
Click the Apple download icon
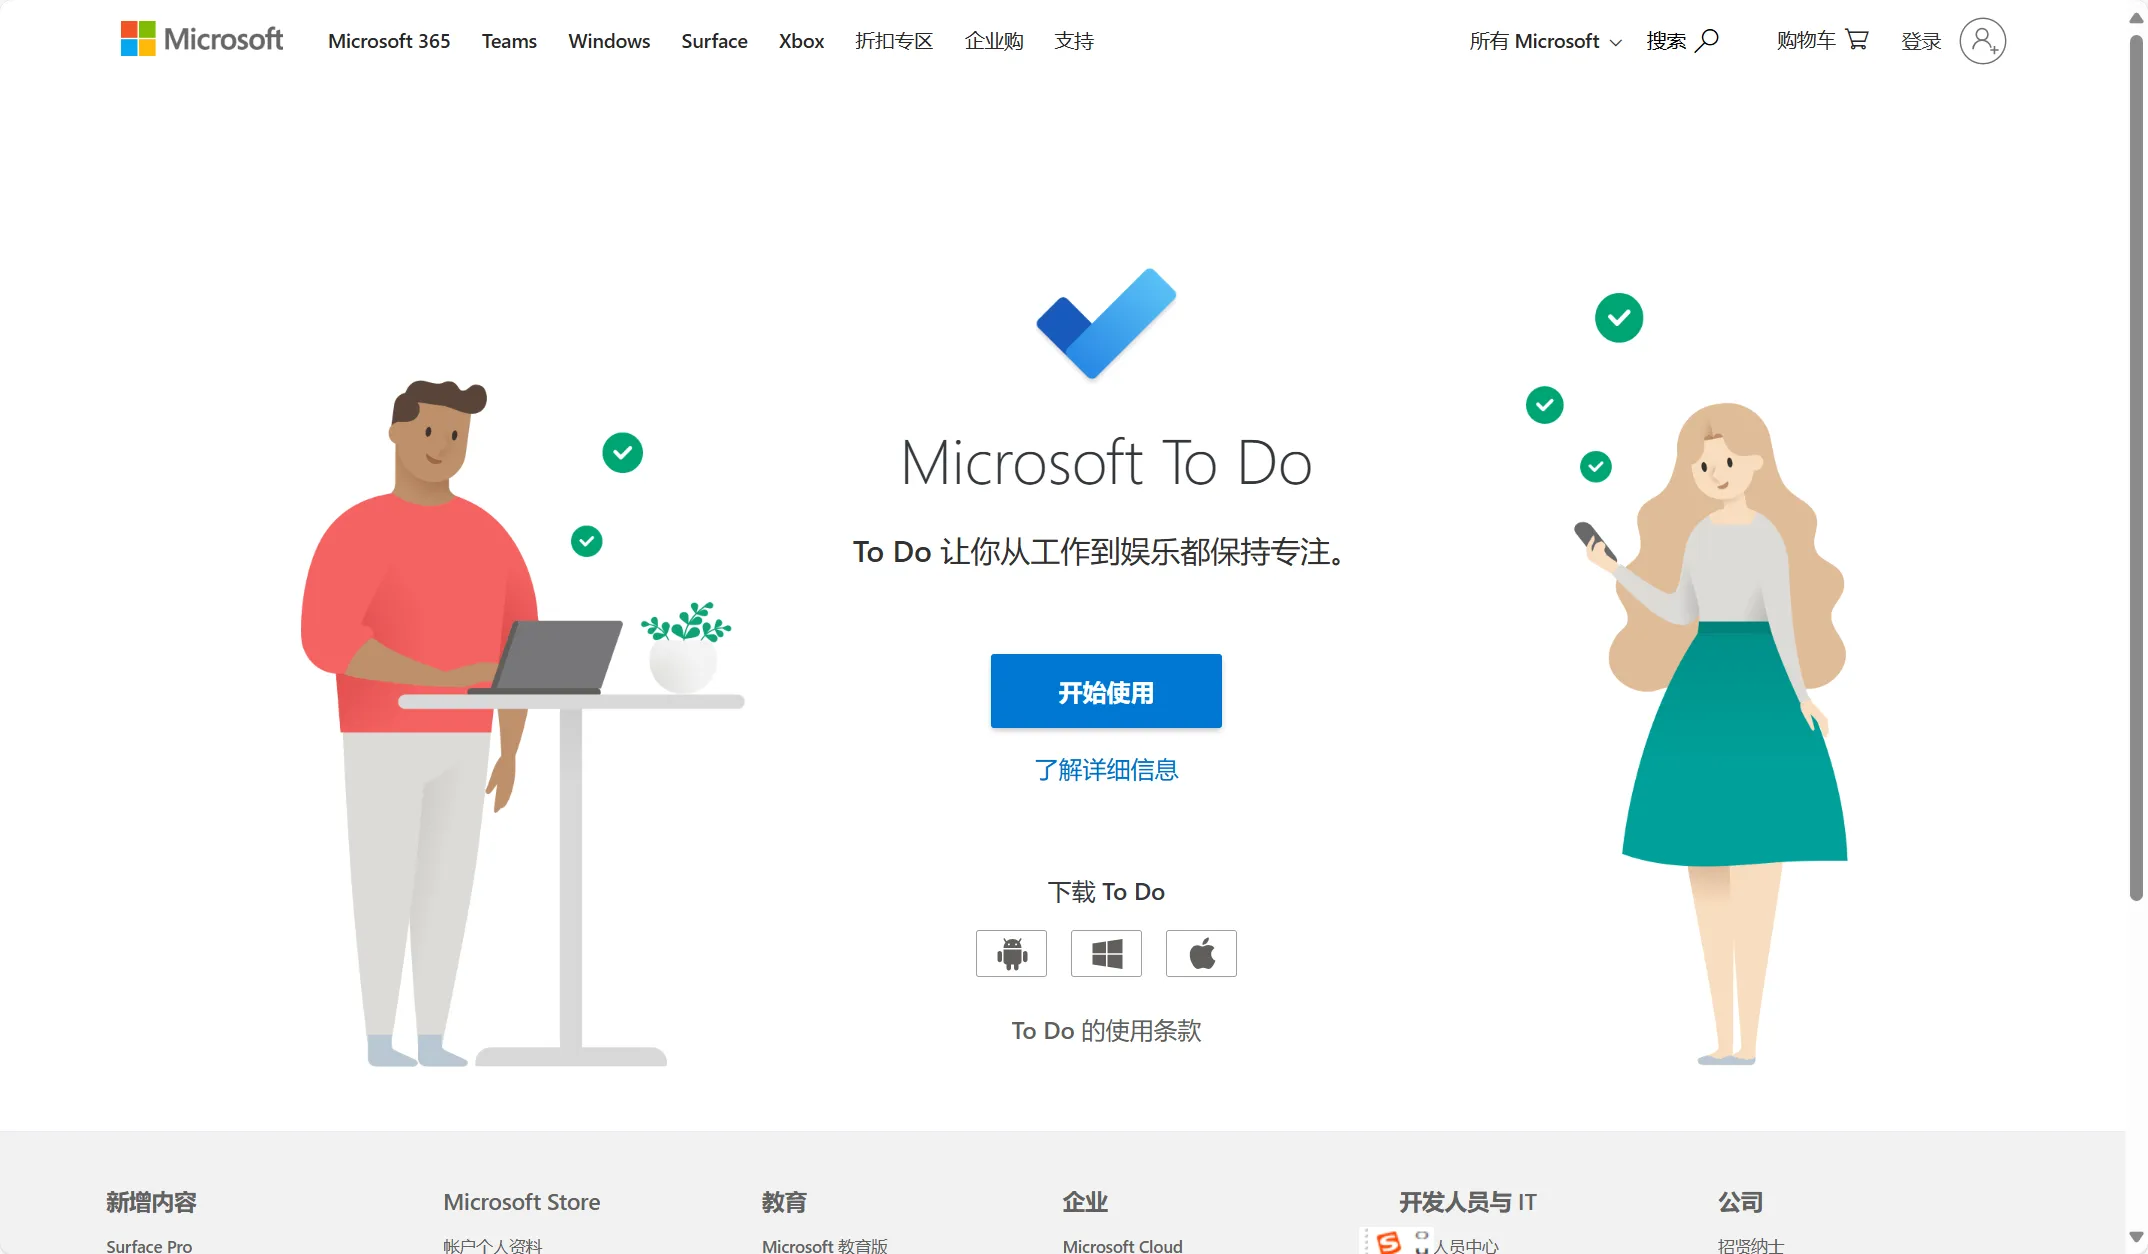[x=1200, y=952]
